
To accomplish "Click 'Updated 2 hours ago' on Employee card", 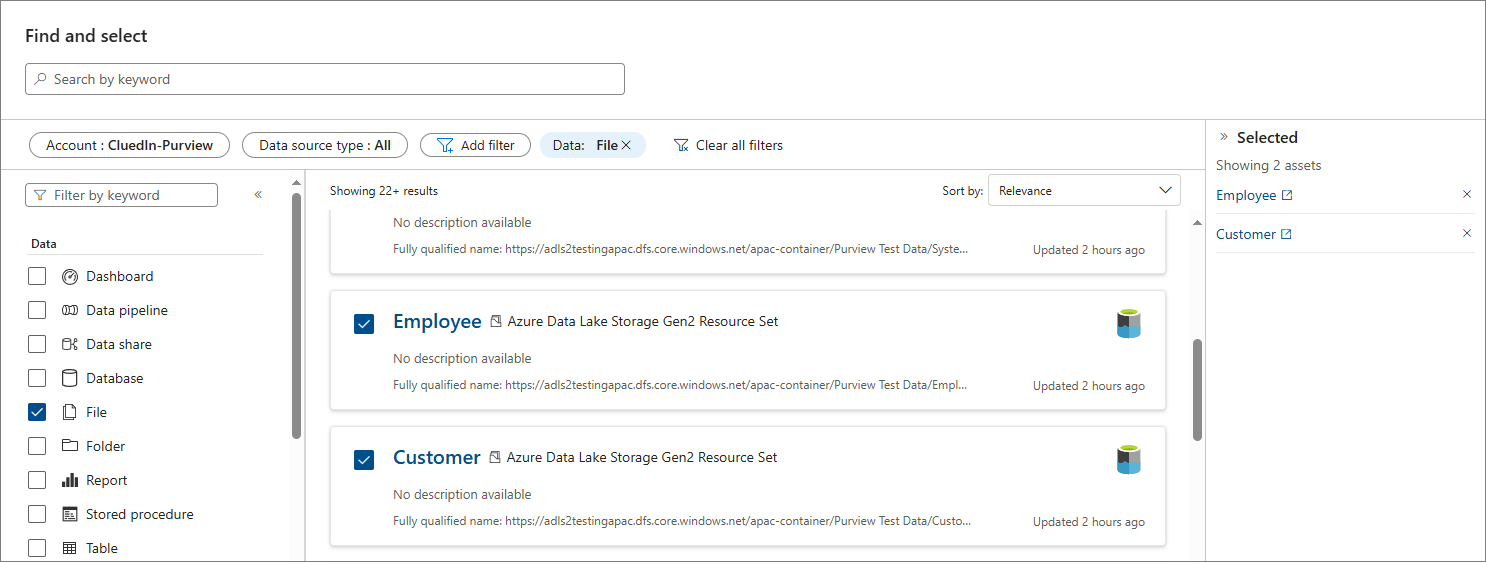I will tap(1089, 385).
